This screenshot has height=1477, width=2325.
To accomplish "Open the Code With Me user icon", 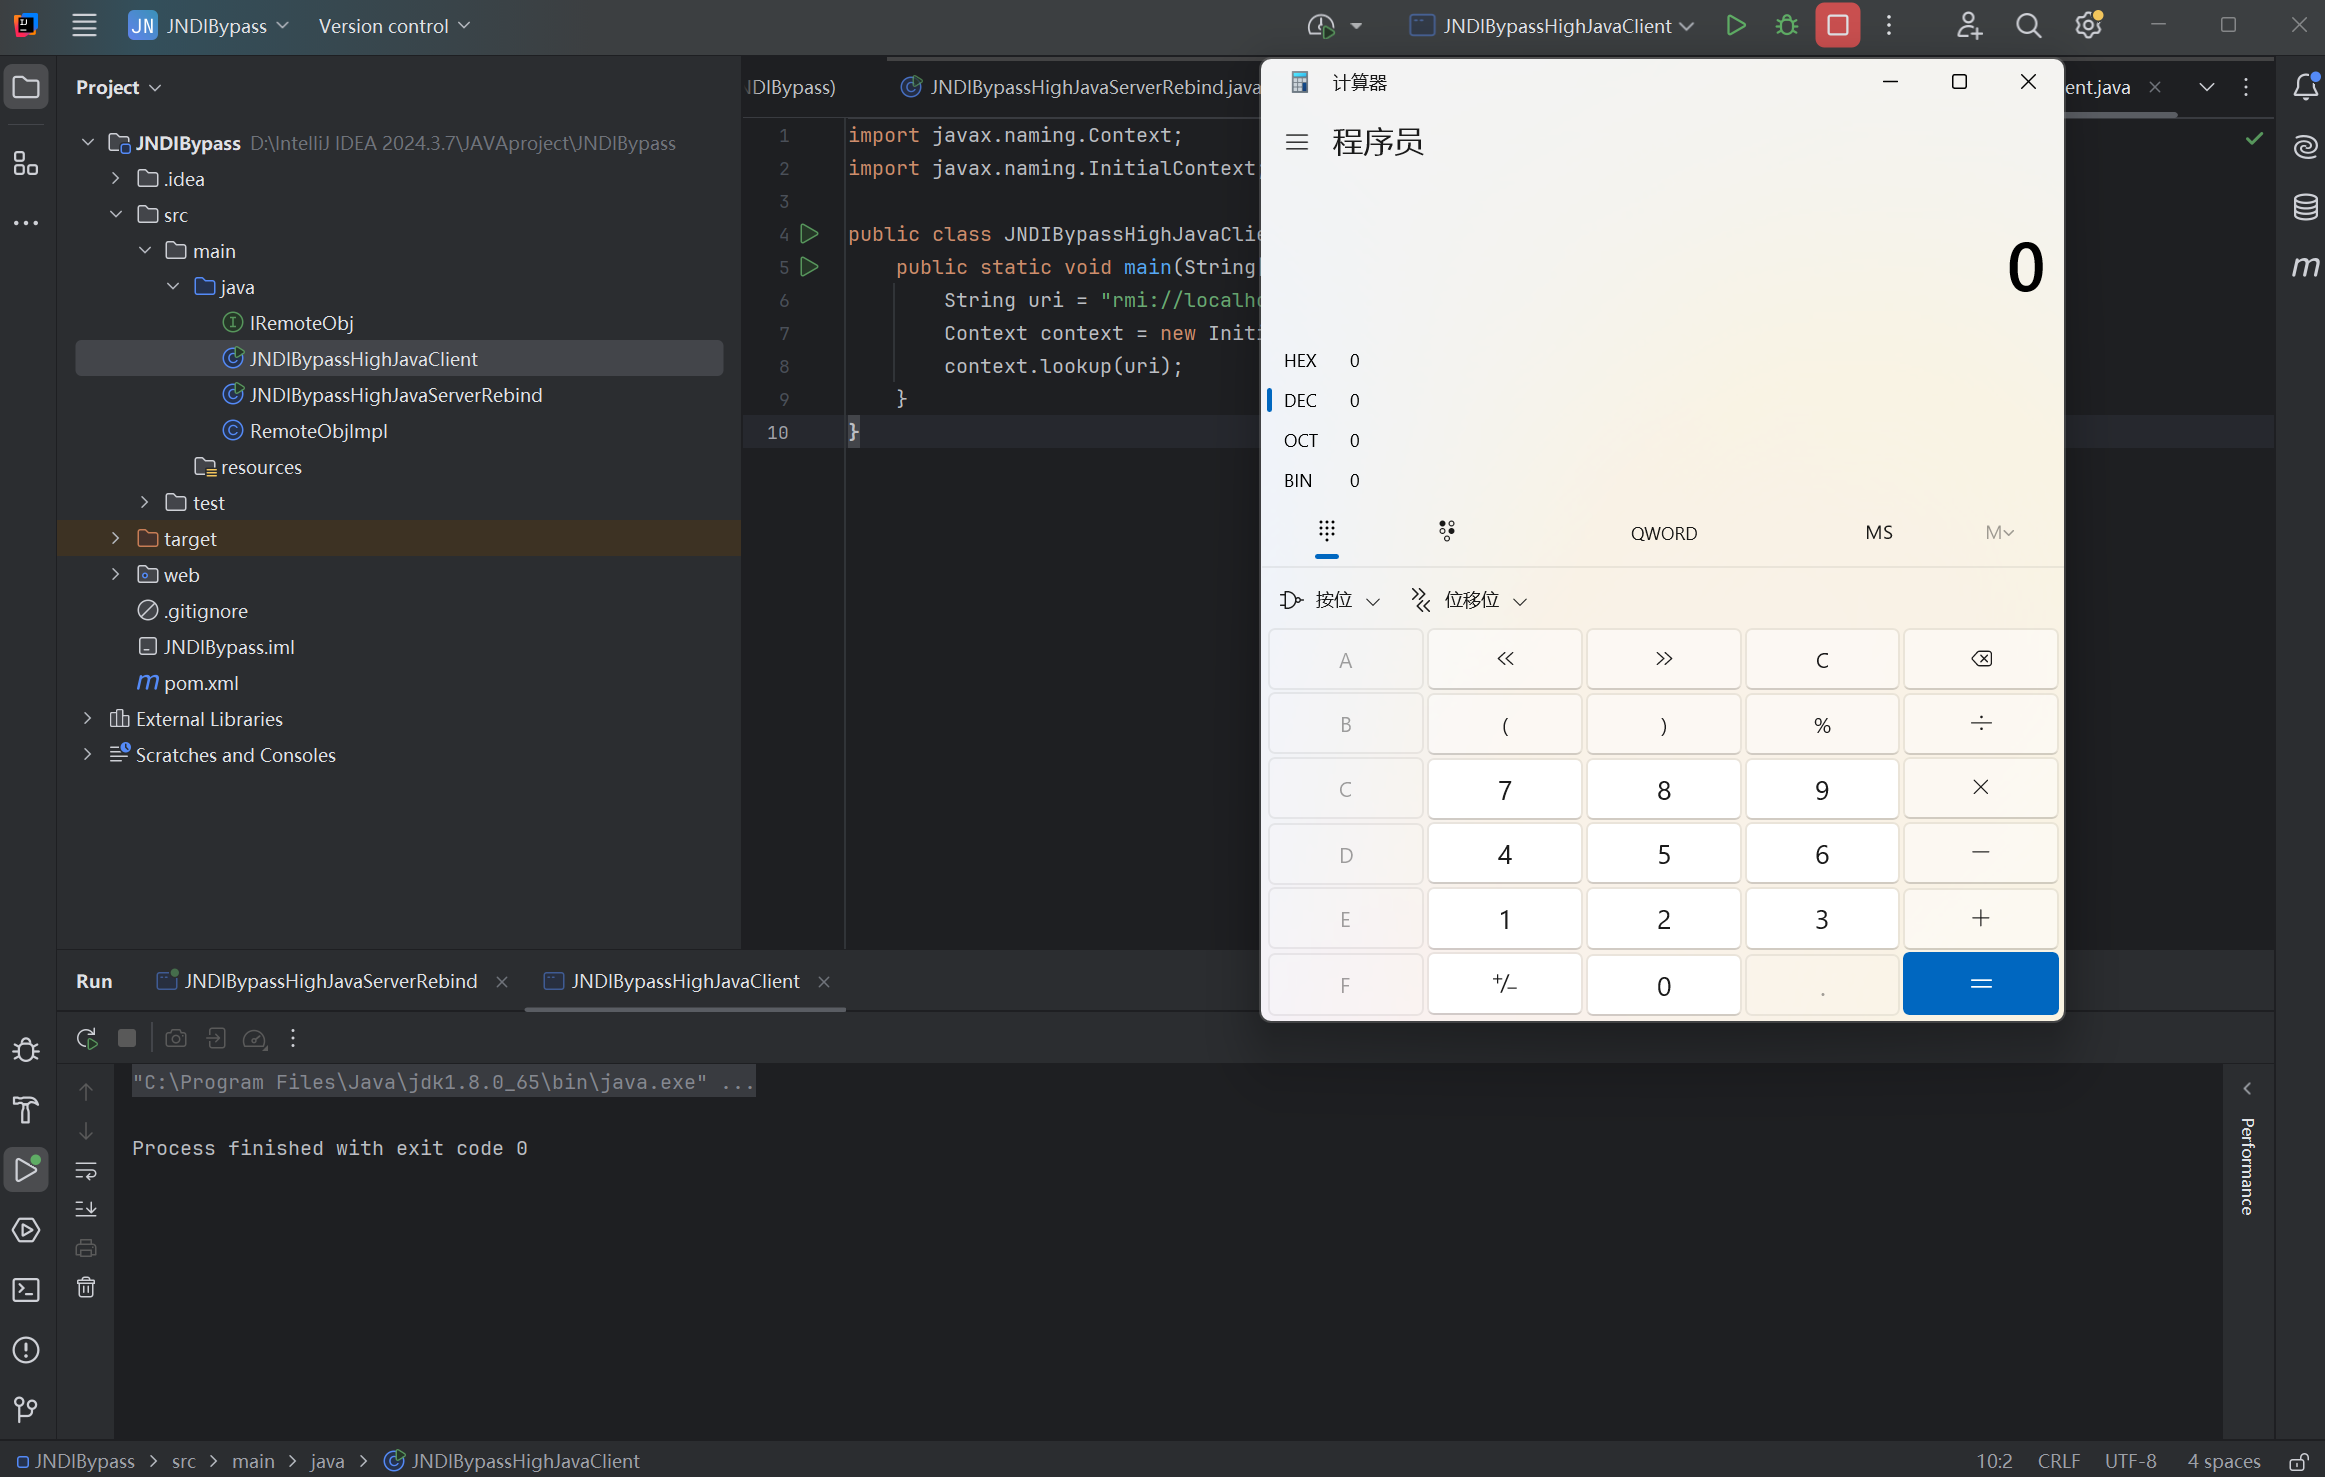I will click(1969, 26).
